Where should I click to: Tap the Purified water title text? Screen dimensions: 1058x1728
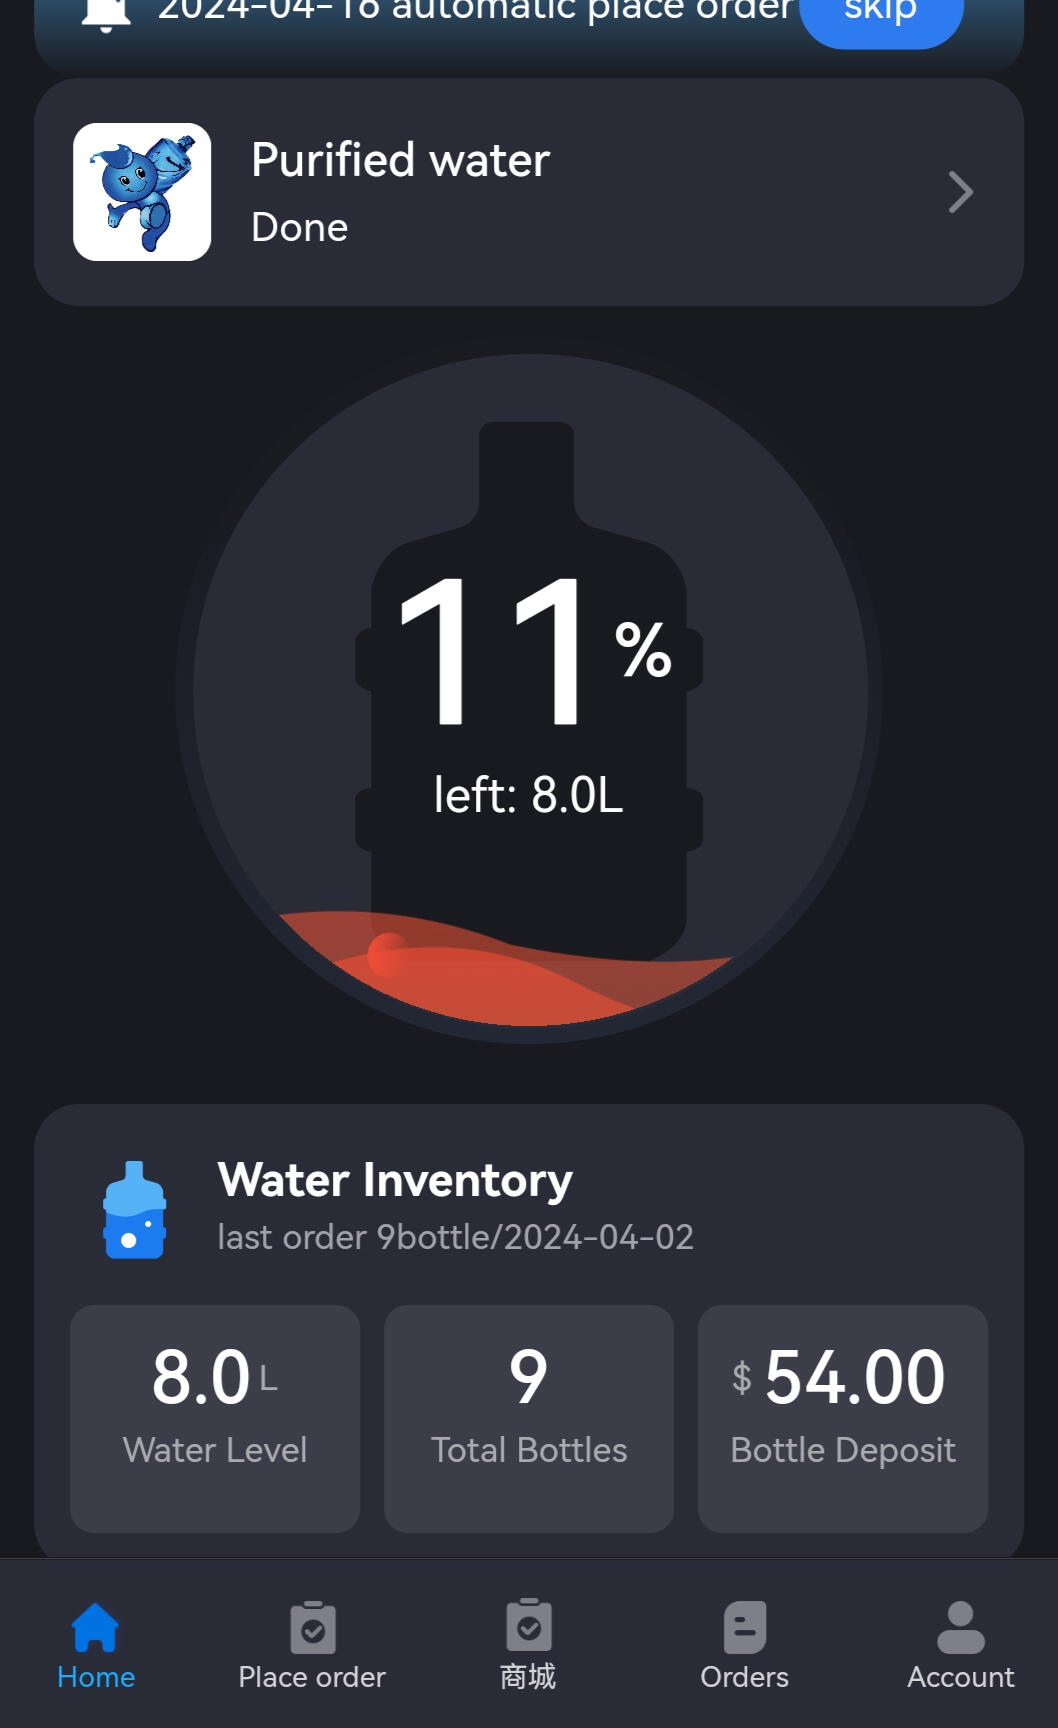tap(400, 160)
